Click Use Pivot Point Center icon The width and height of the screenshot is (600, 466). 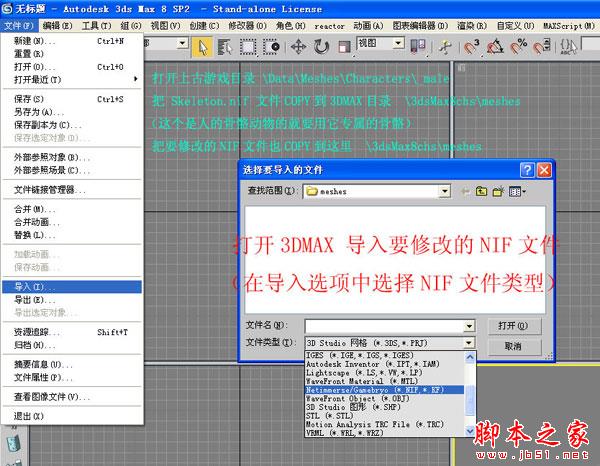(418, 47)
